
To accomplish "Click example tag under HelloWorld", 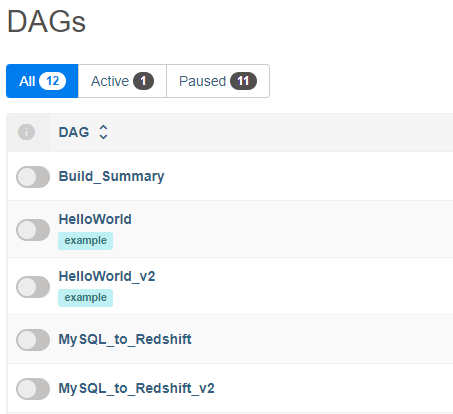I will [85, 241].
